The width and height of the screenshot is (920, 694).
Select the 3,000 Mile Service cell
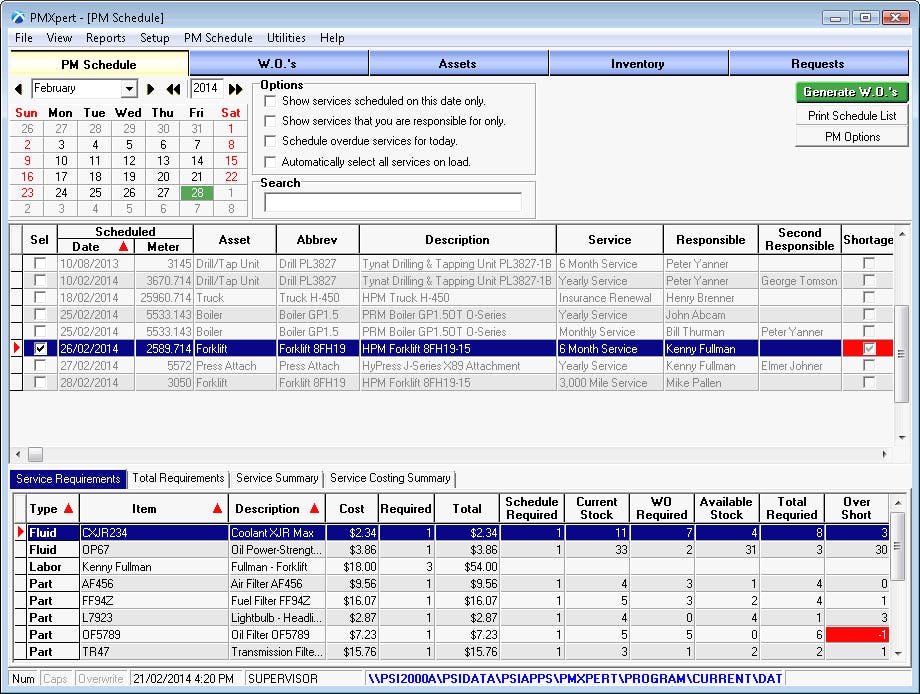[x=610, y=382]
